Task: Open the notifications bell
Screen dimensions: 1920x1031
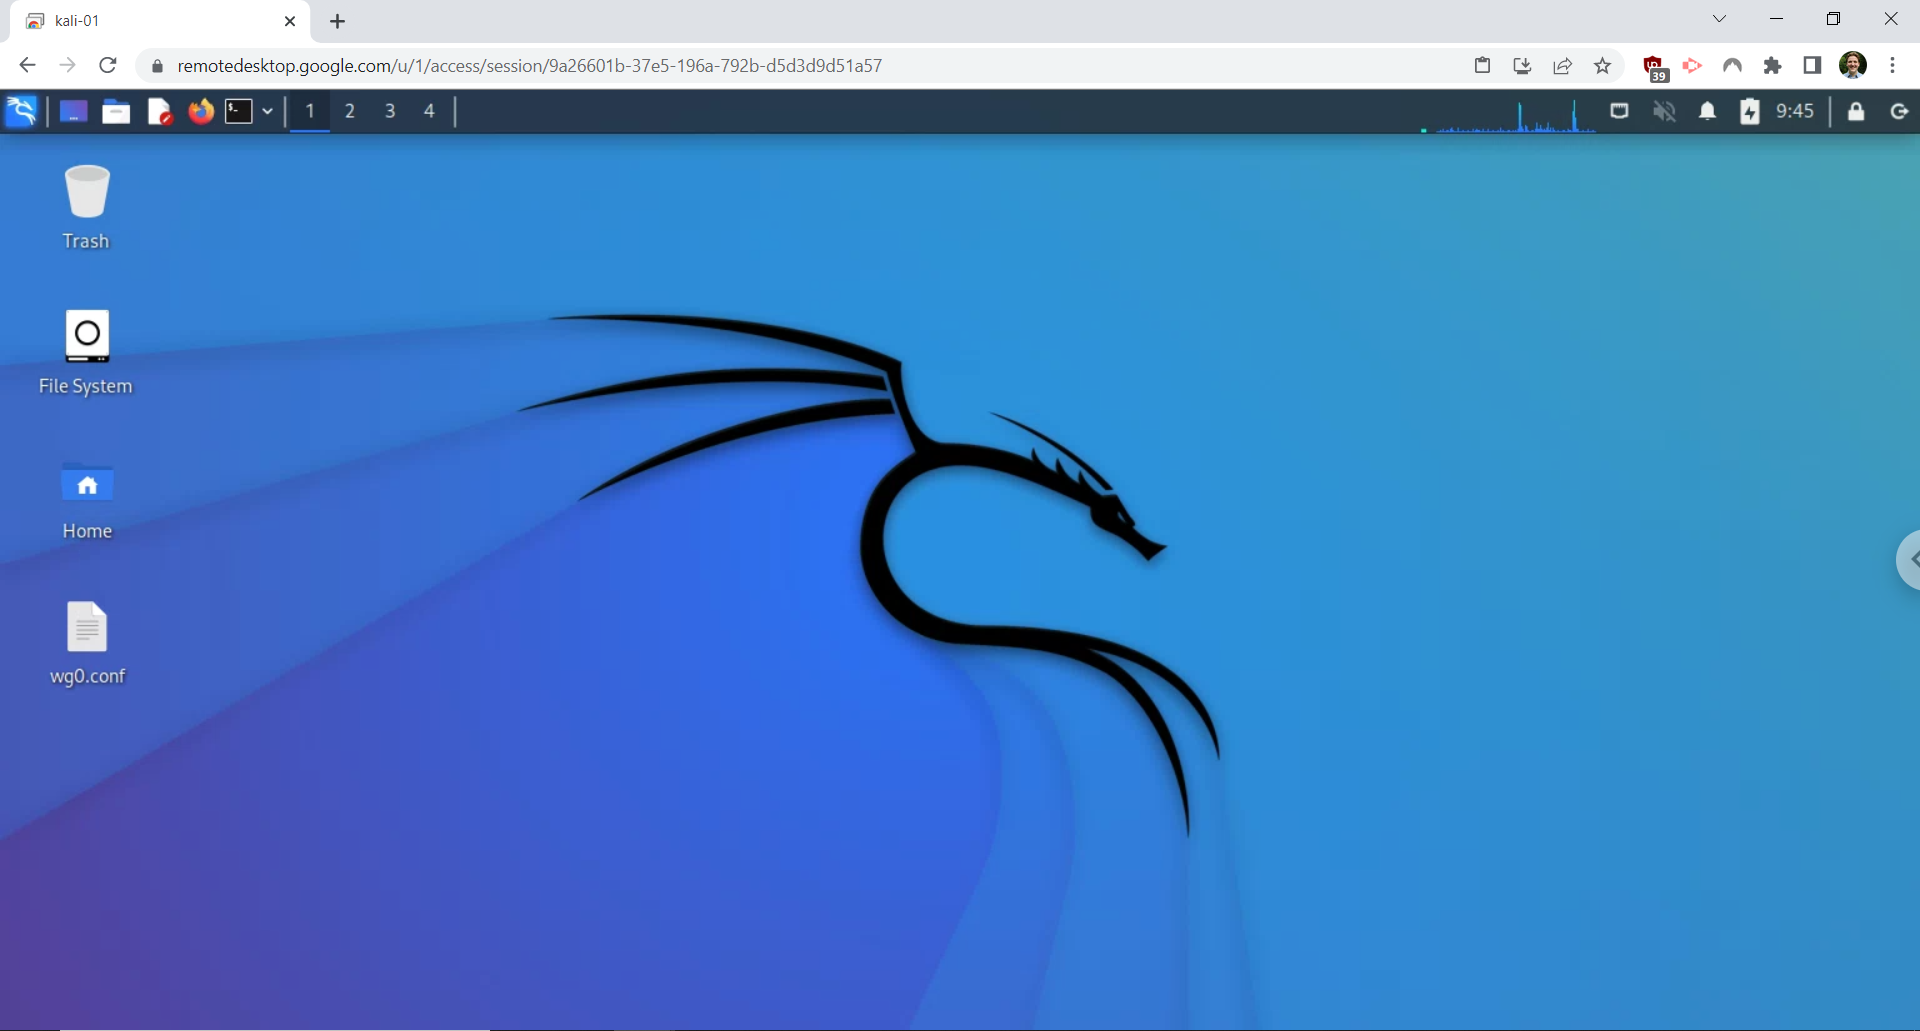Action: point(1707,111)
